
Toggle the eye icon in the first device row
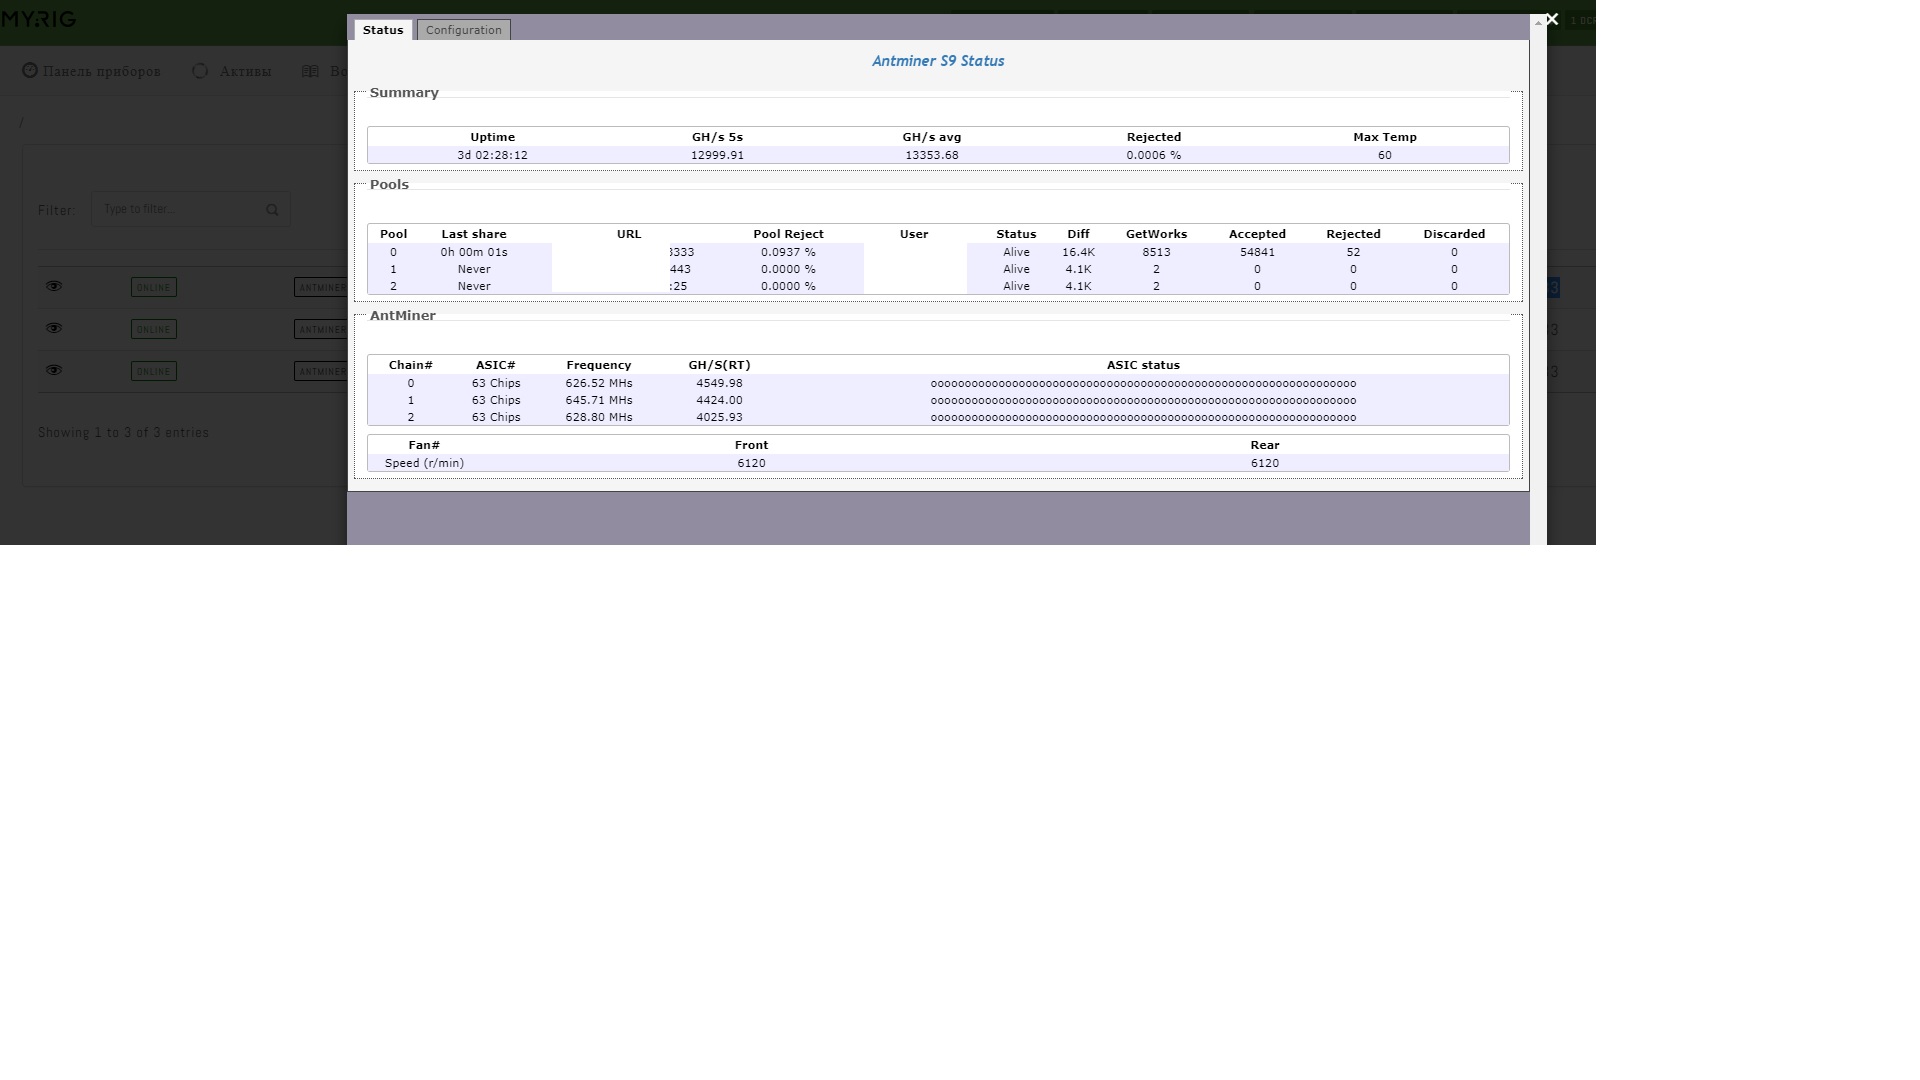tap(54, 286)
